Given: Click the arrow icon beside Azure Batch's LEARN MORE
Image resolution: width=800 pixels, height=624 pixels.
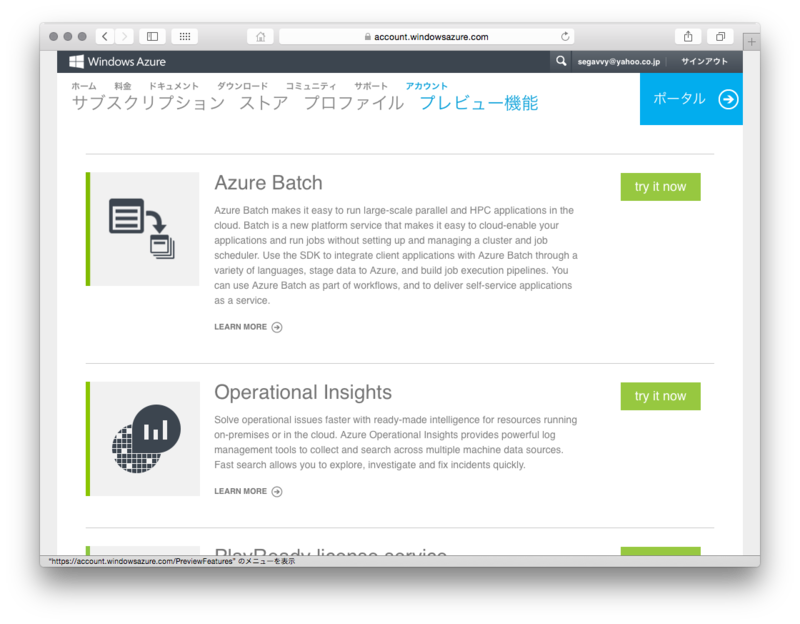Looking at the screenshot, I should [277, 327].
